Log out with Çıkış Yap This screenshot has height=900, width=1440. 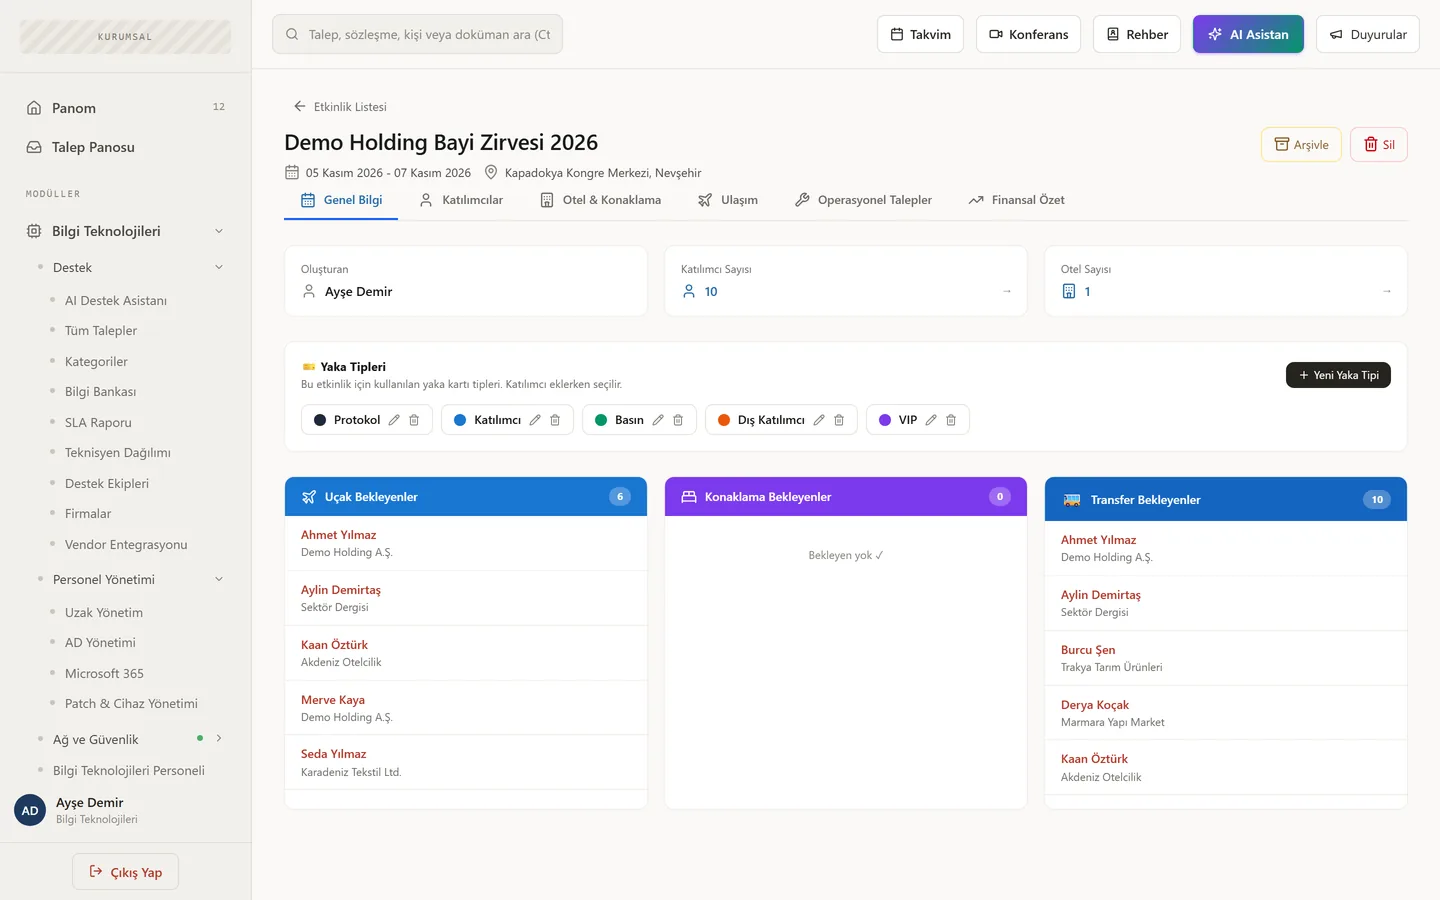[x=125, y=872]
